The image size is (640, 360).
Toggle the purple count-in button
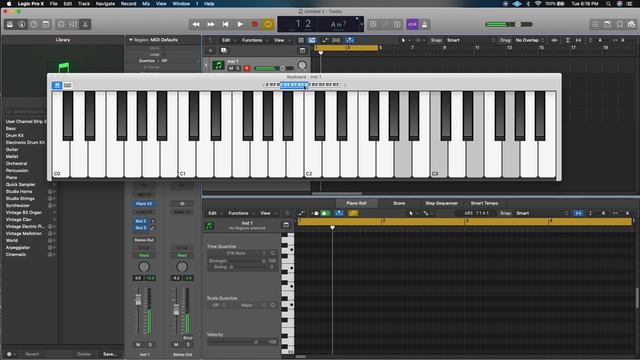(412, 24)
